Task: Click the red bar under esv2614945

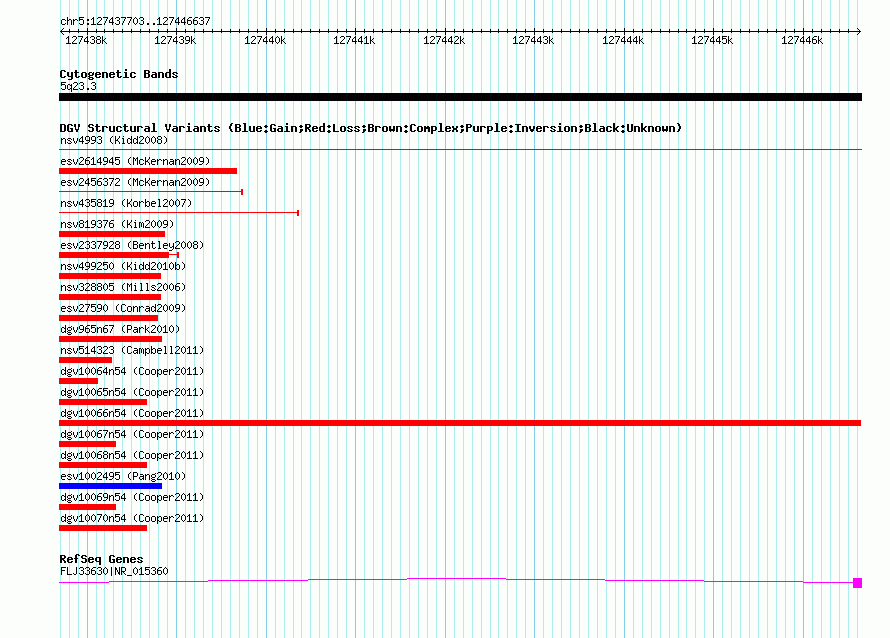Action: point(148,171)
